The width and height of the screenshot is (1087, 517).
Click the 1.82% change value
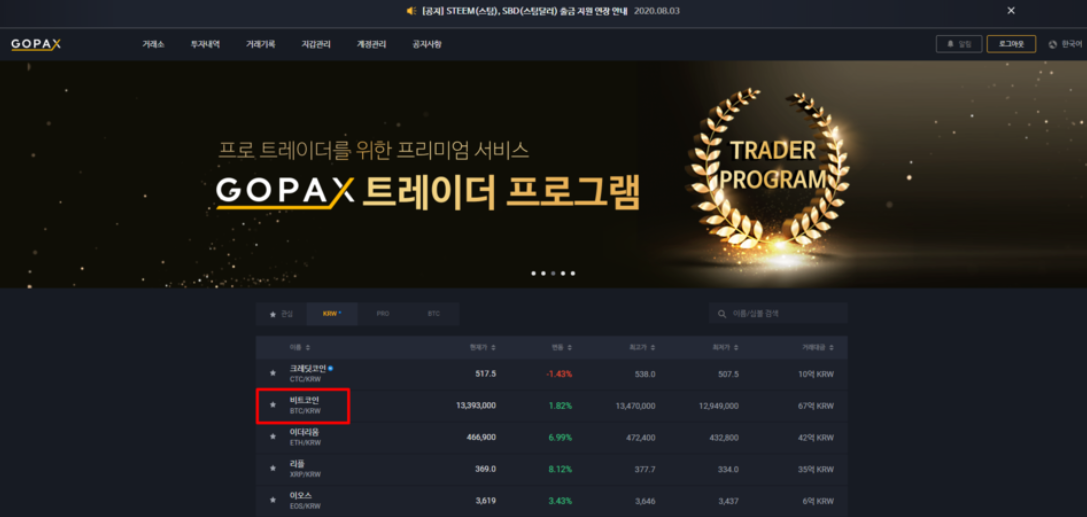(560, 405)
